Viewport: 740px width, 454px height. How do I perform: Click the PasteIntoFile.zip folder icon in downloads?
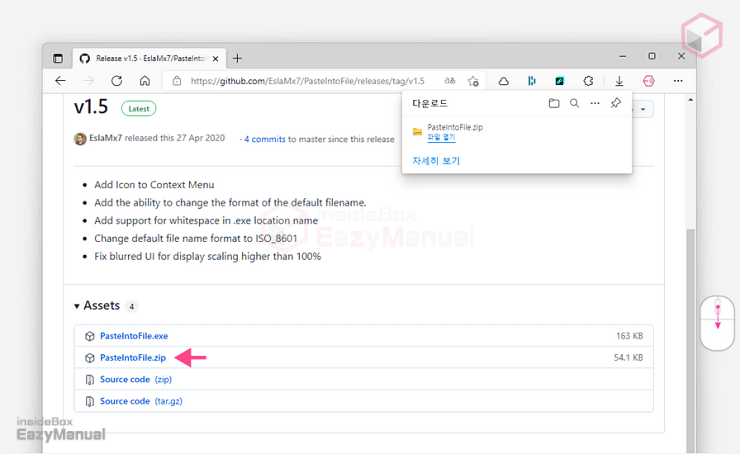[417, 132]
